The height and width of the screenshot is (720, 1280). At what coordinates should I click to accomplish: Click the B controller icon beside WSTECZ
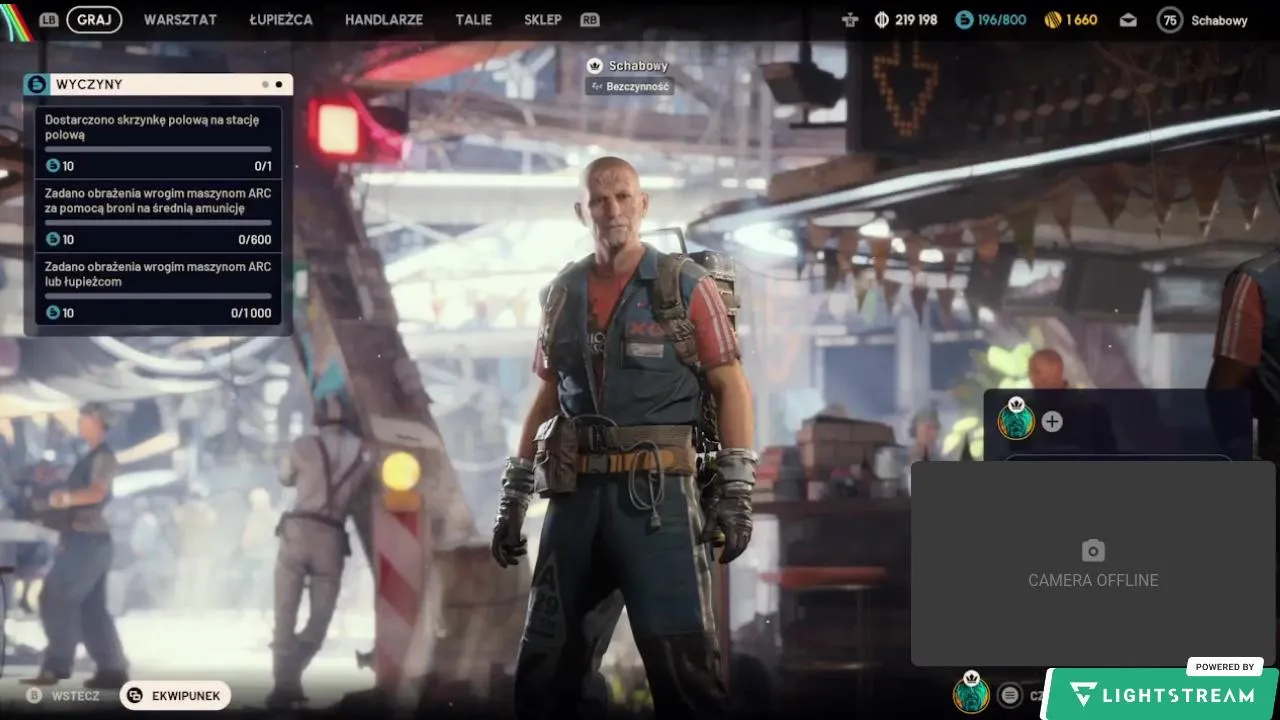tap(34, 695)
